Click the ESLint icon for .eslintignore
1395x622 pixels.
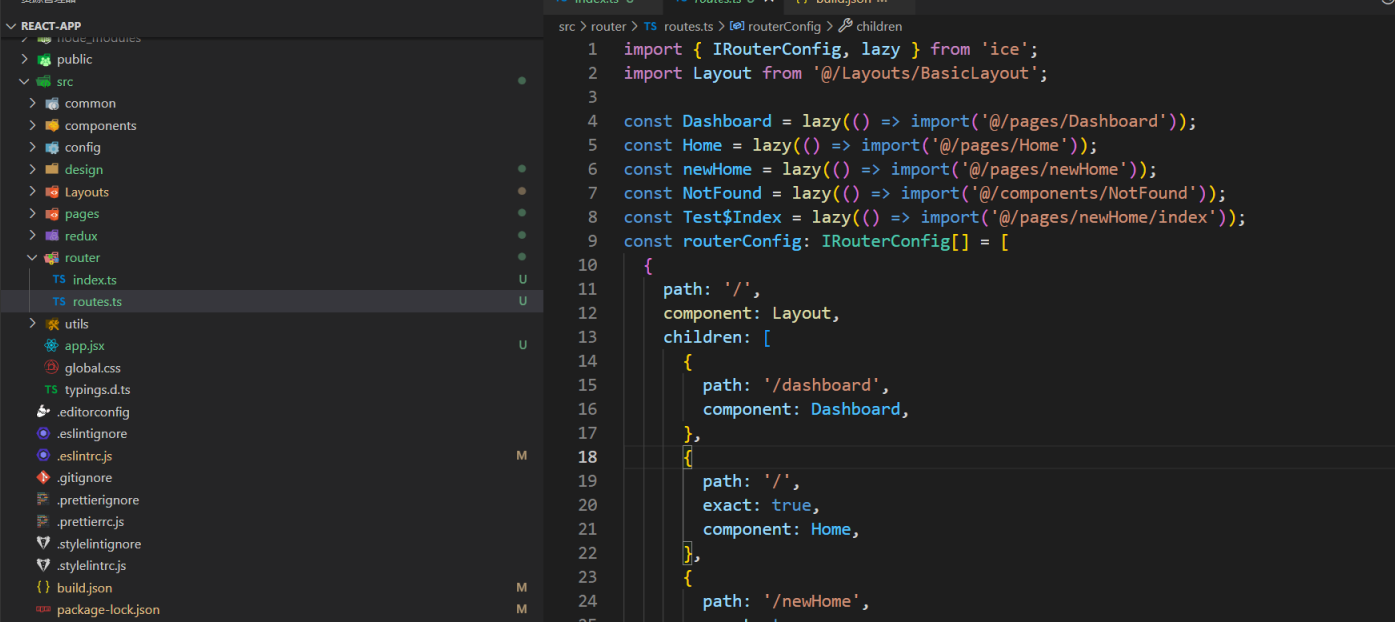(x=43, y=434)
